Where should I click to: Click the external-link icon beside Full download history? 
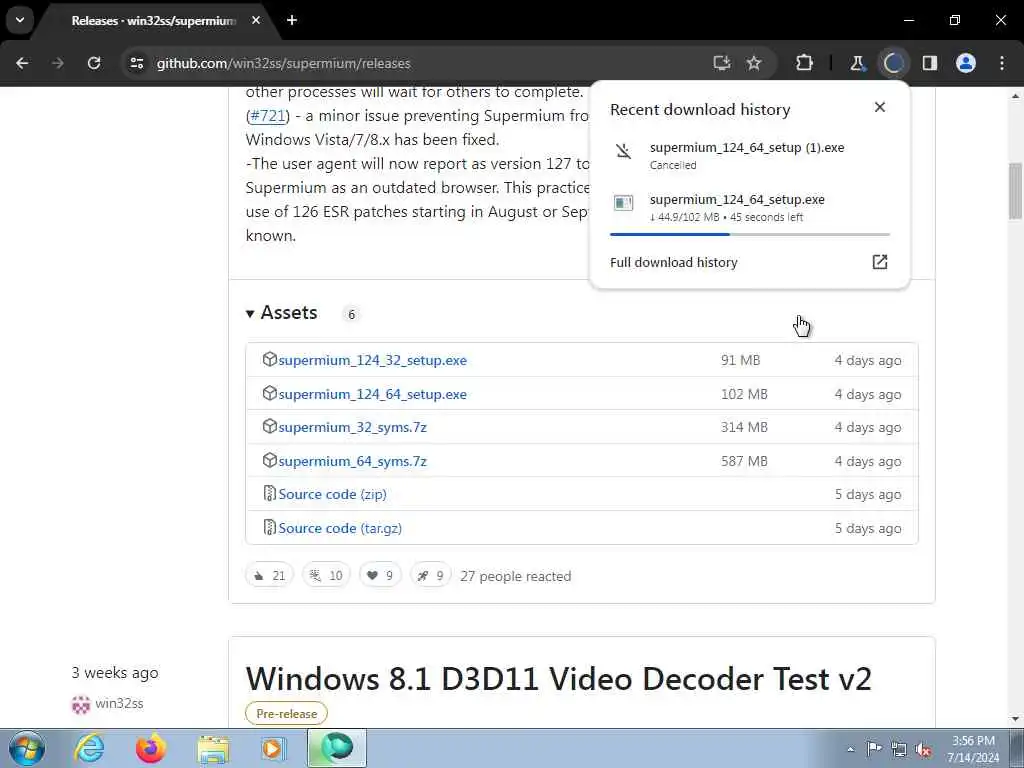pyautogui.click(x=880, y=262)
